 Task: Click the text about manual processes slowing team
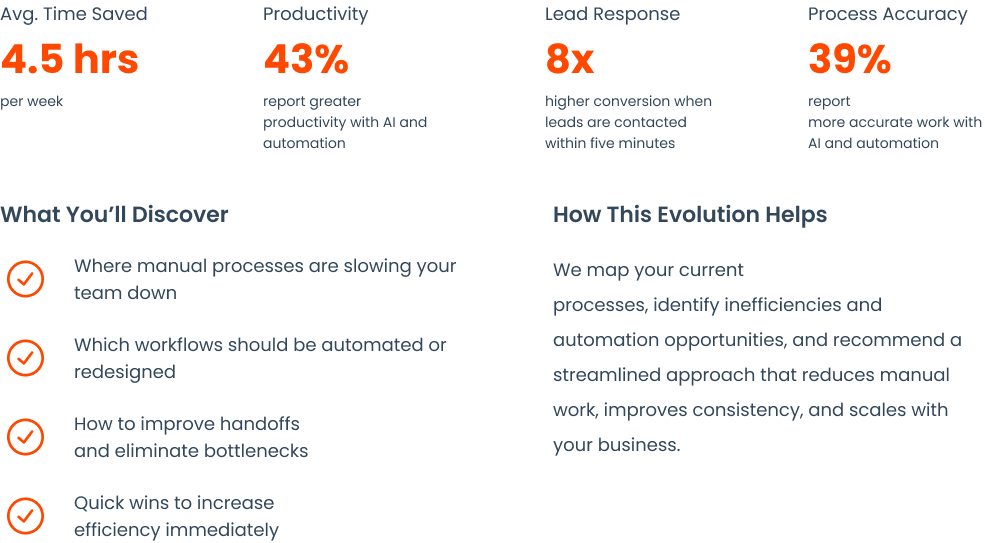click(265, 279)
